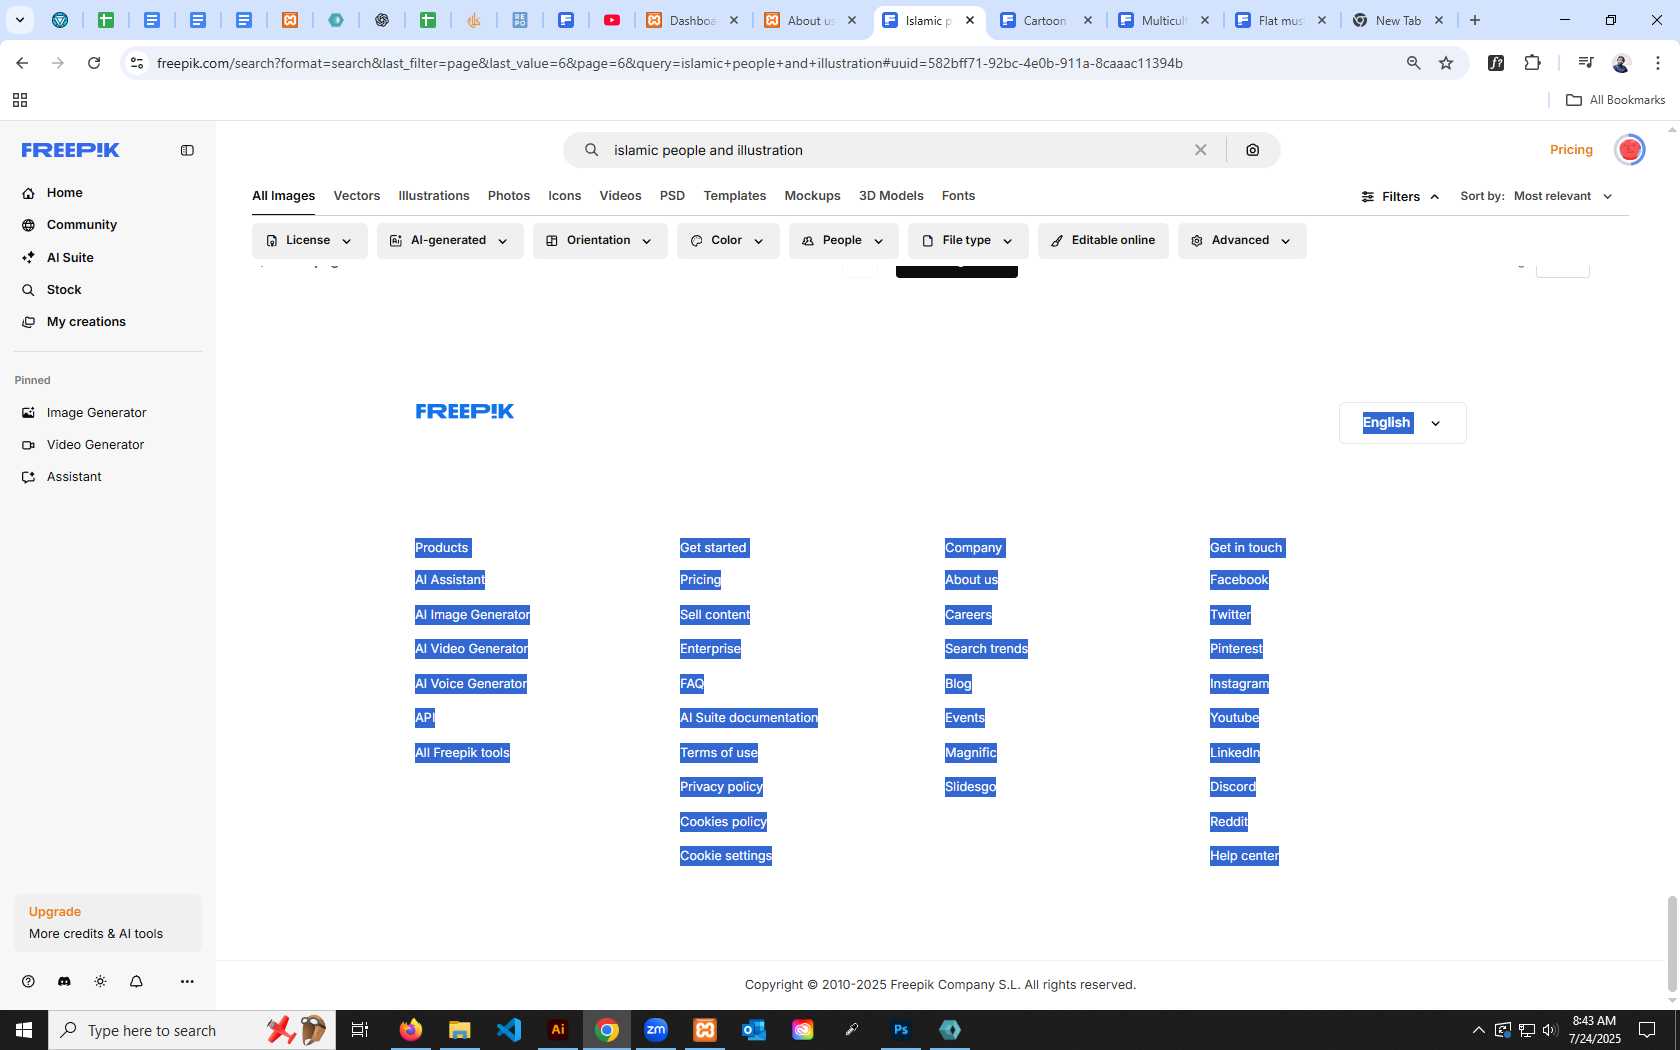
Task: Expand the File type filter dropdown
Action: (968, 241)
